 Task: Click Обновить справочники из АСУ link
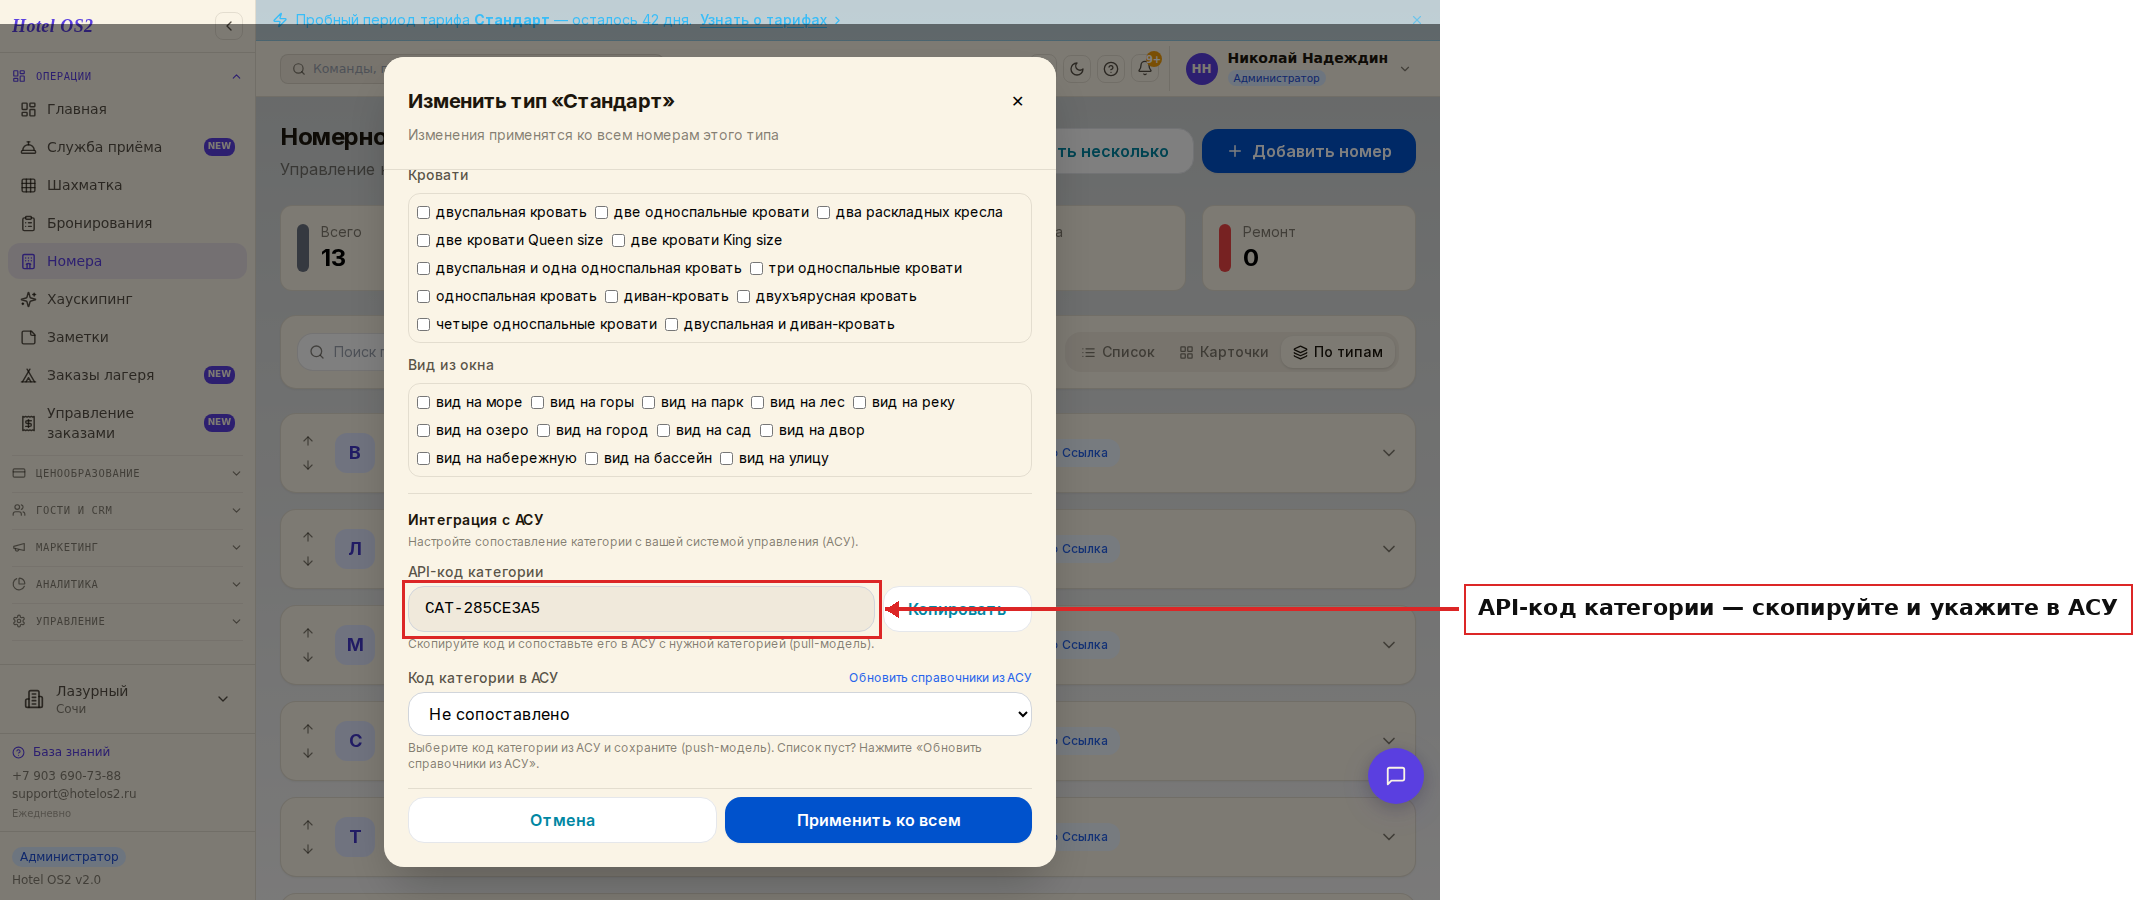coord(940,678)
